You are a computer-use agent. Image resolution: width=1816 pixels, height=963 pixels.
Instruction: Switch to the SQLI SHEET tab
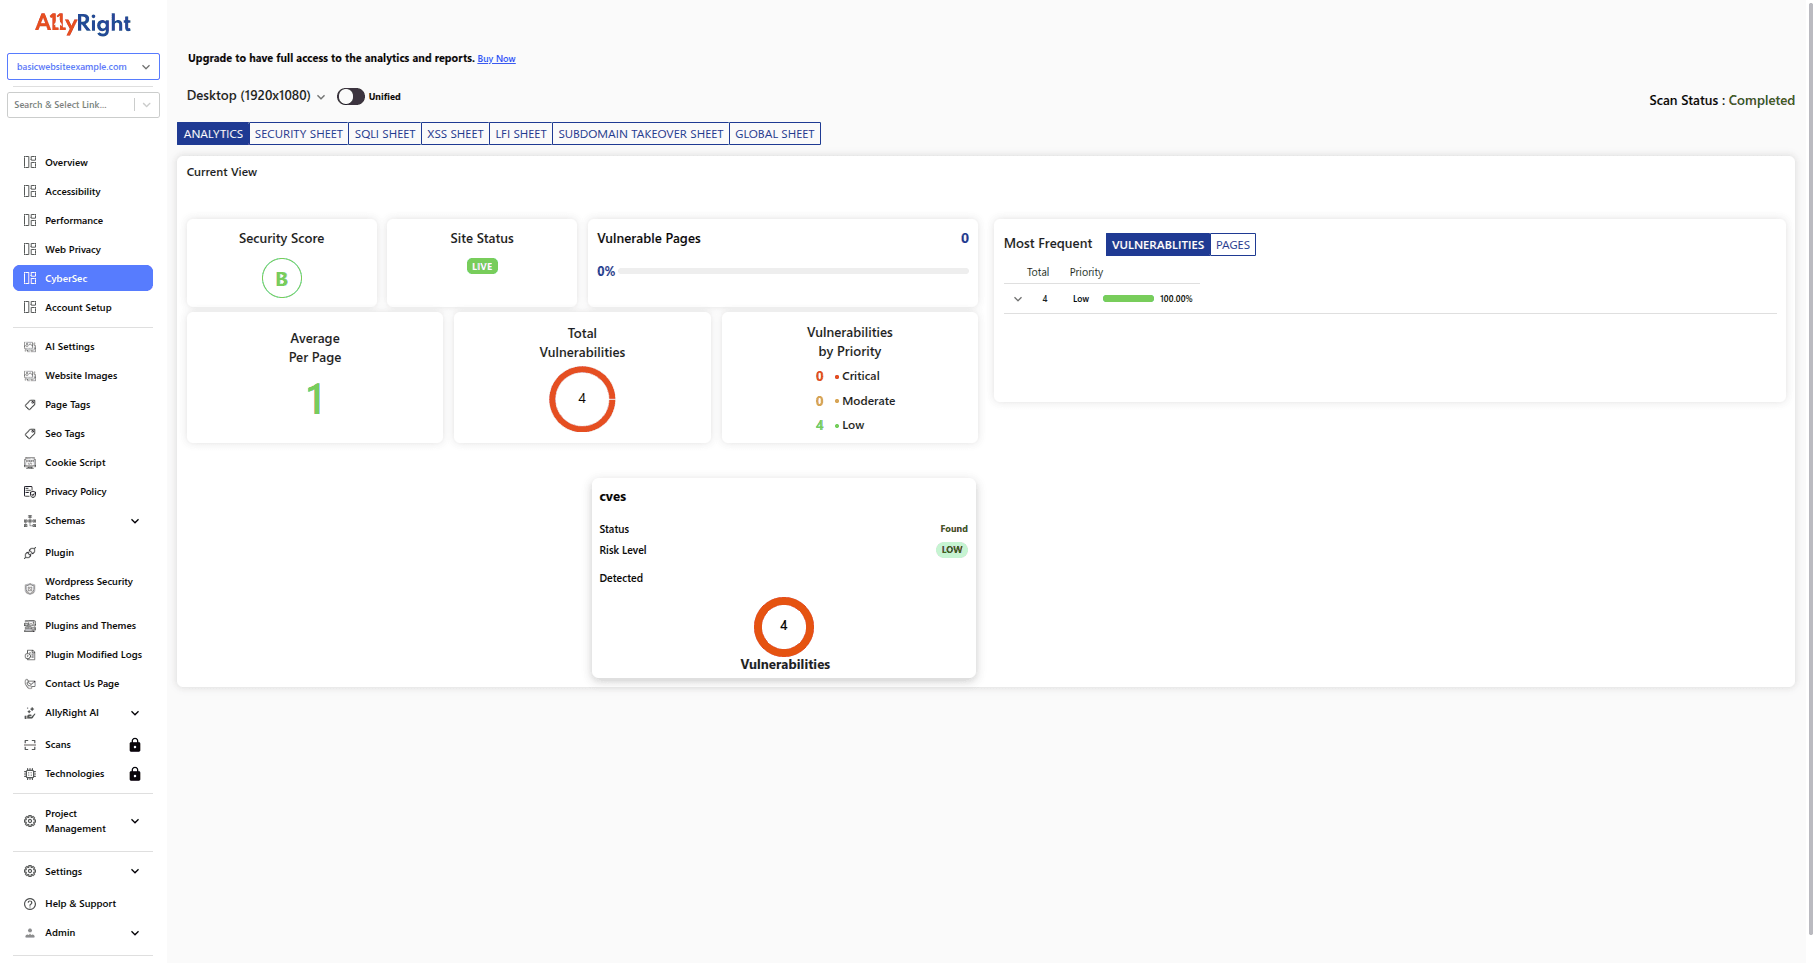384,133
